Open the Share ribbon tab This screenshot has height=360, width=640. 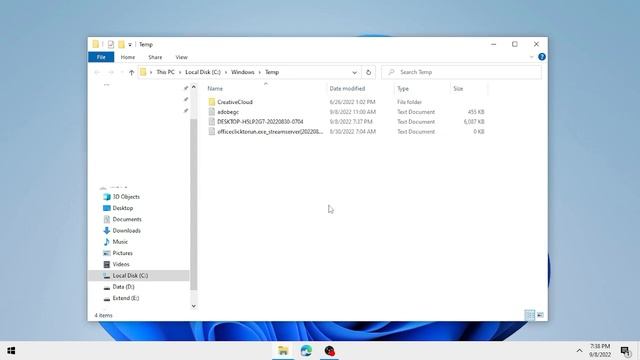[155, 57]
